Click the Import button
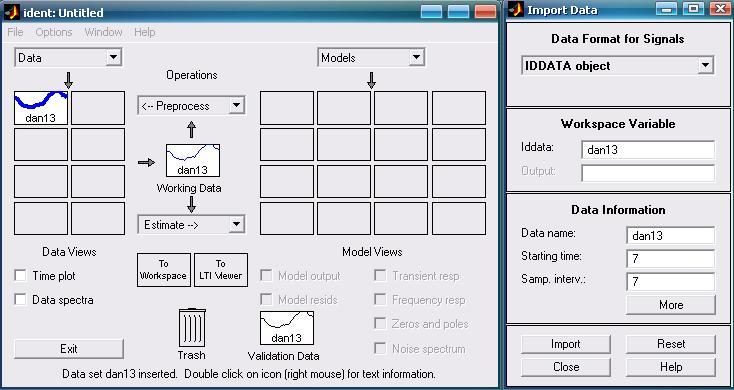The width and height of the screenshot is (734, 390). (x=565, y=344)
